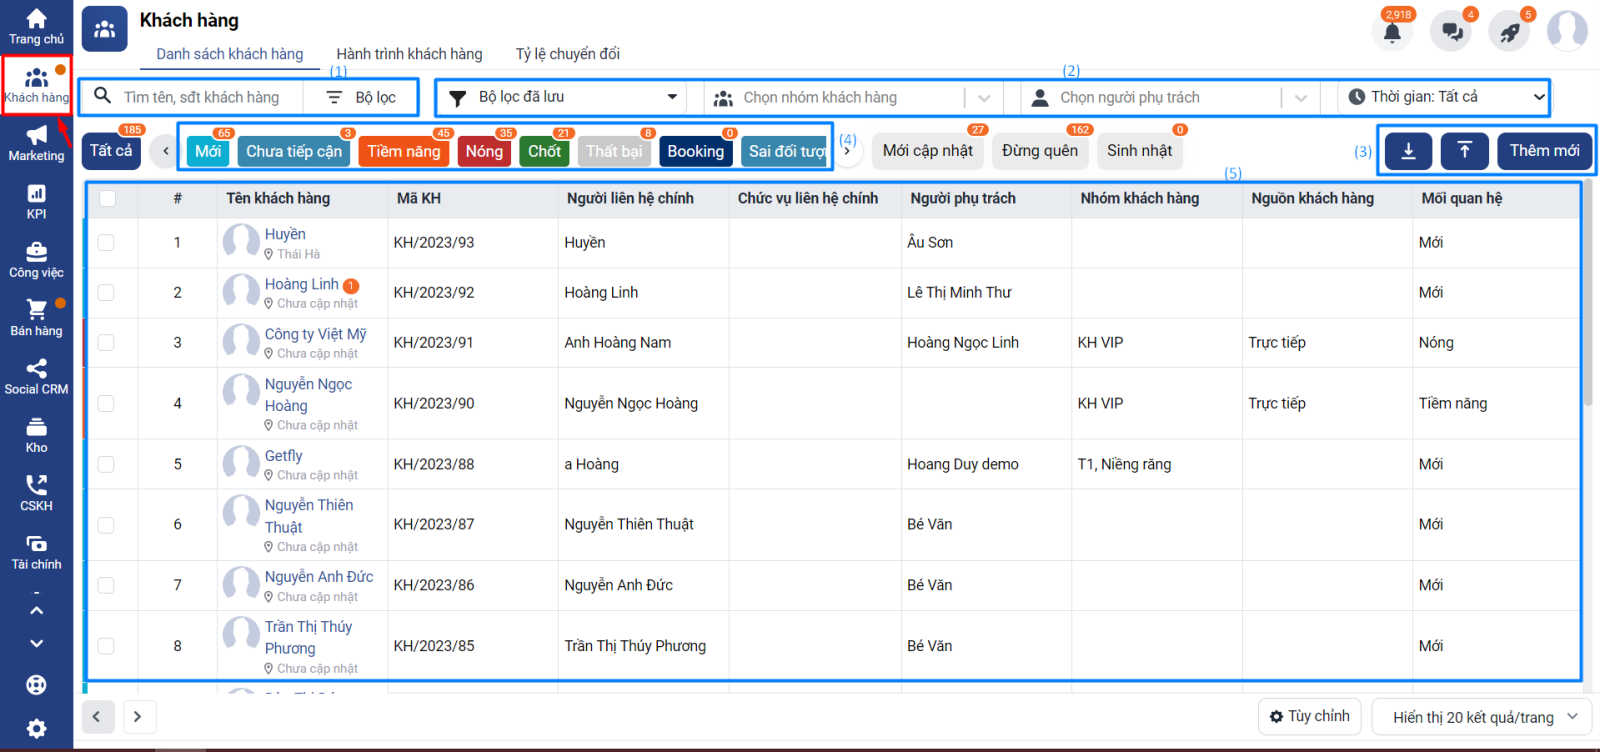Switch to Hành trình khách hàng tab
The image size is (1600, 752).
pos(409,54)
